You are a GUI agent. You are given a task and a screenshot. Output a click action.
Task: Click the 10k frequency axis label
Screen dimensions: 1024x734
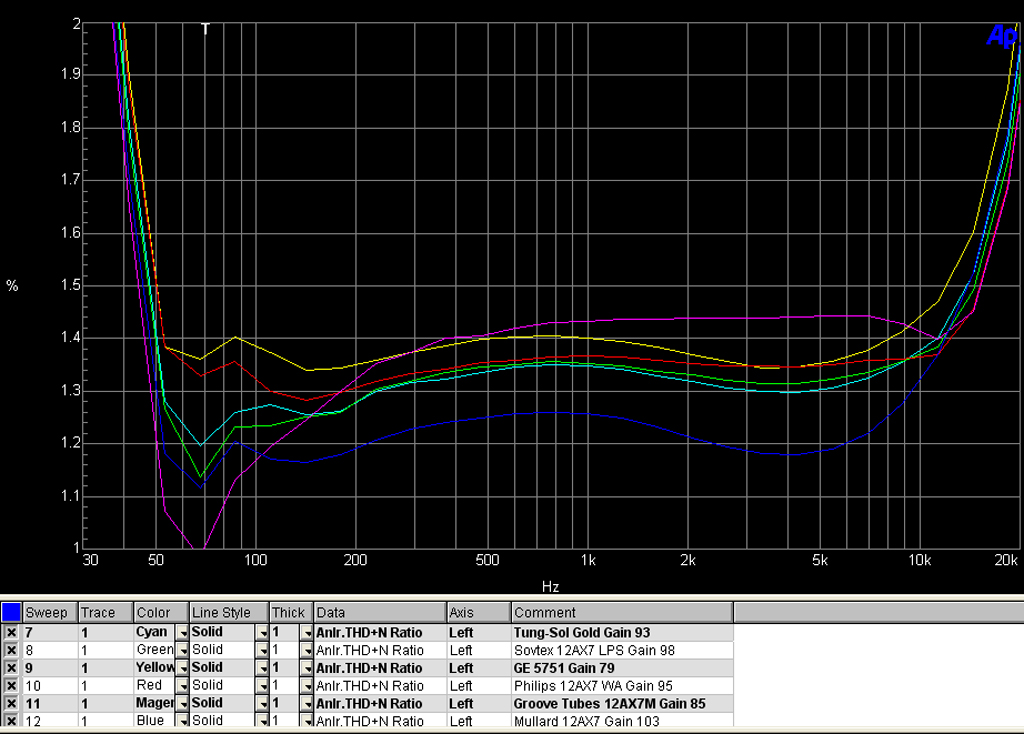tap(920, 560)
